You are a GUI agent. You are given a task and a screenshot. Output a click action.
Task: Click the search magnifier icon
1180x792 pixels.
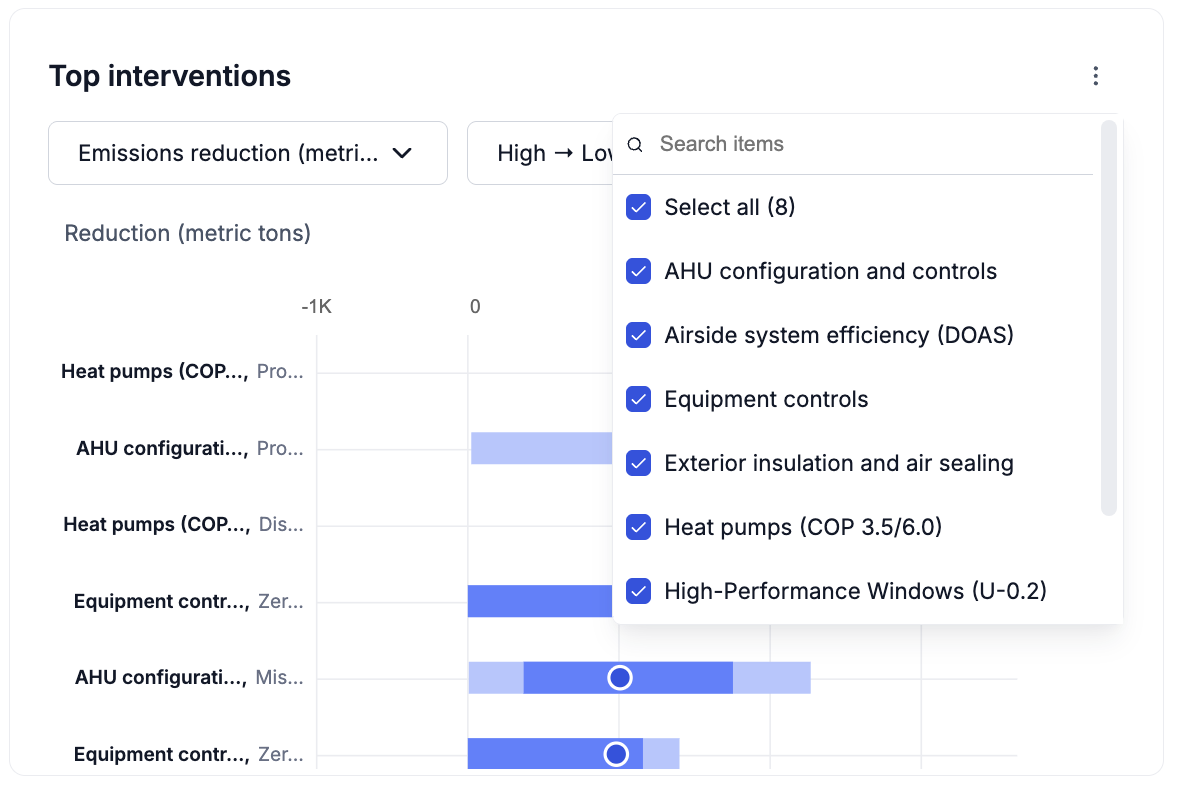(635, 145)
